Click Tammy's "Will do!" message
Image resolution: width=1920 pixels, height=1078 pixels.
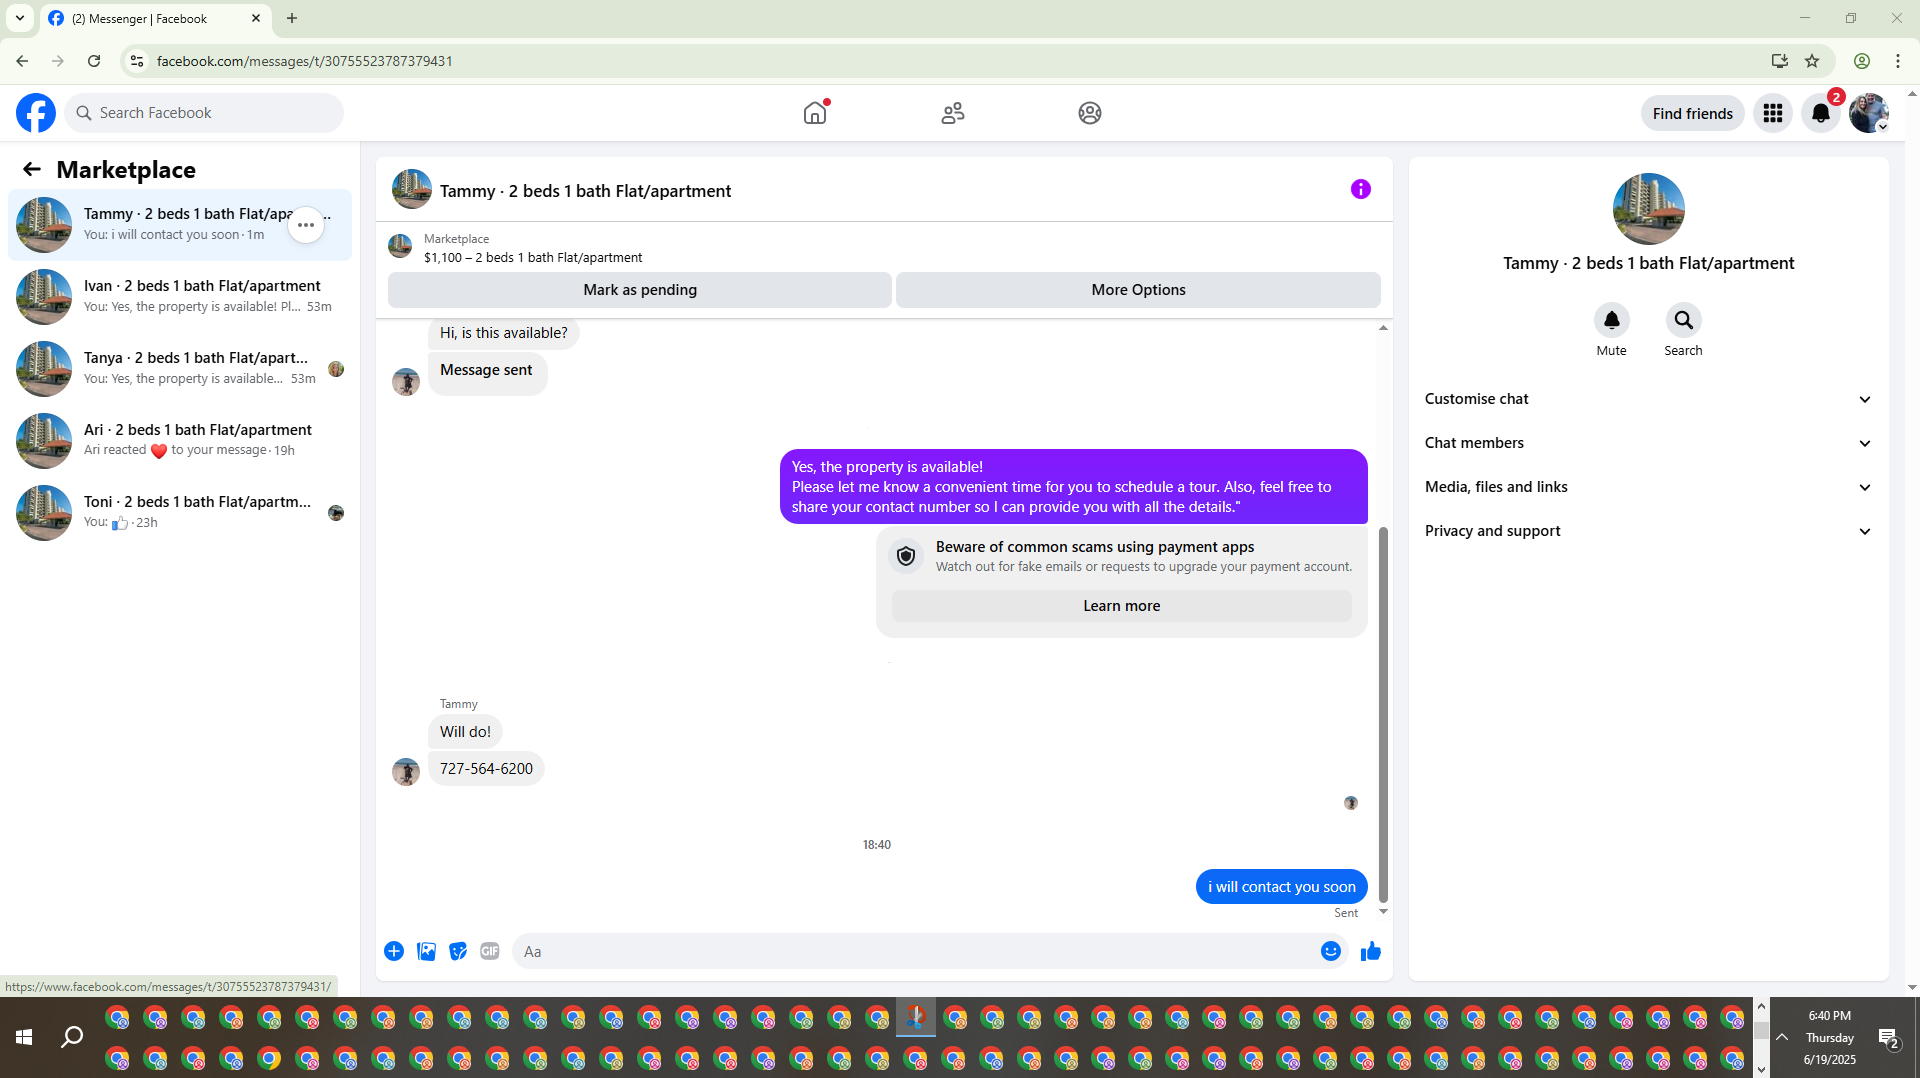coord(465,732)
